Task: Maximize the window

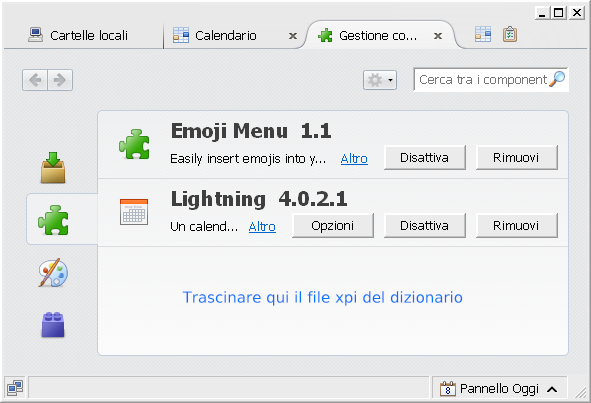Action: coord(559,13)
